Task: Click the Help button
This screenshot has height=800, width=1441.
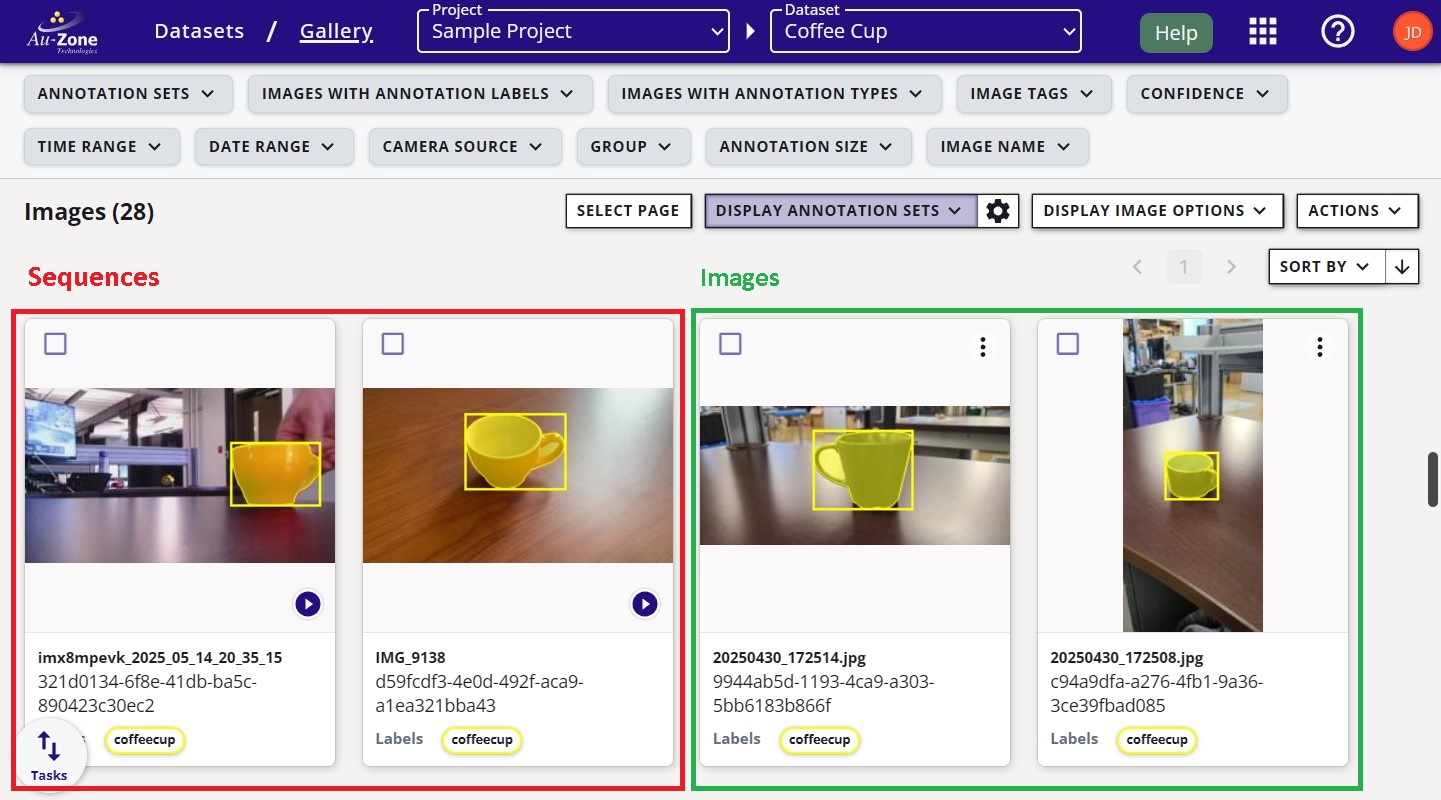Action: 1175,32
